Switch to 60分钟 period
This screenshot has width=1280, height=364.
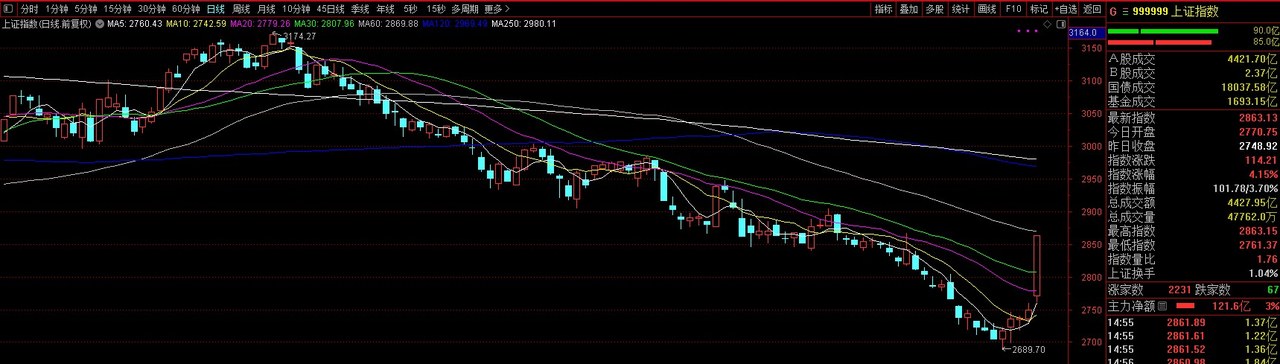186,9
